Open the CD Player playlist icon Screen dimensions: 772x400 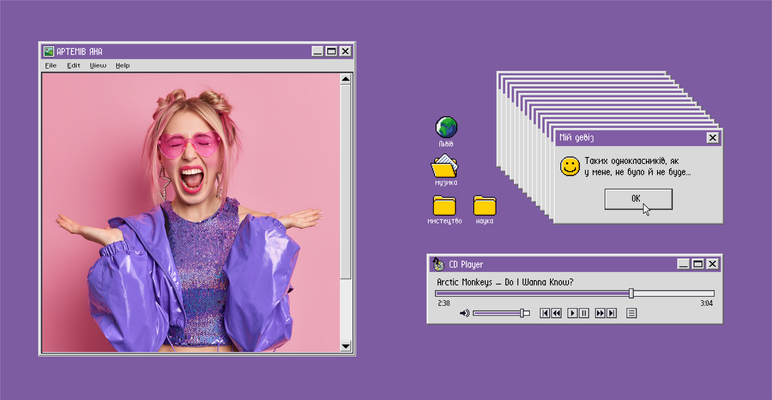[632, 313]
